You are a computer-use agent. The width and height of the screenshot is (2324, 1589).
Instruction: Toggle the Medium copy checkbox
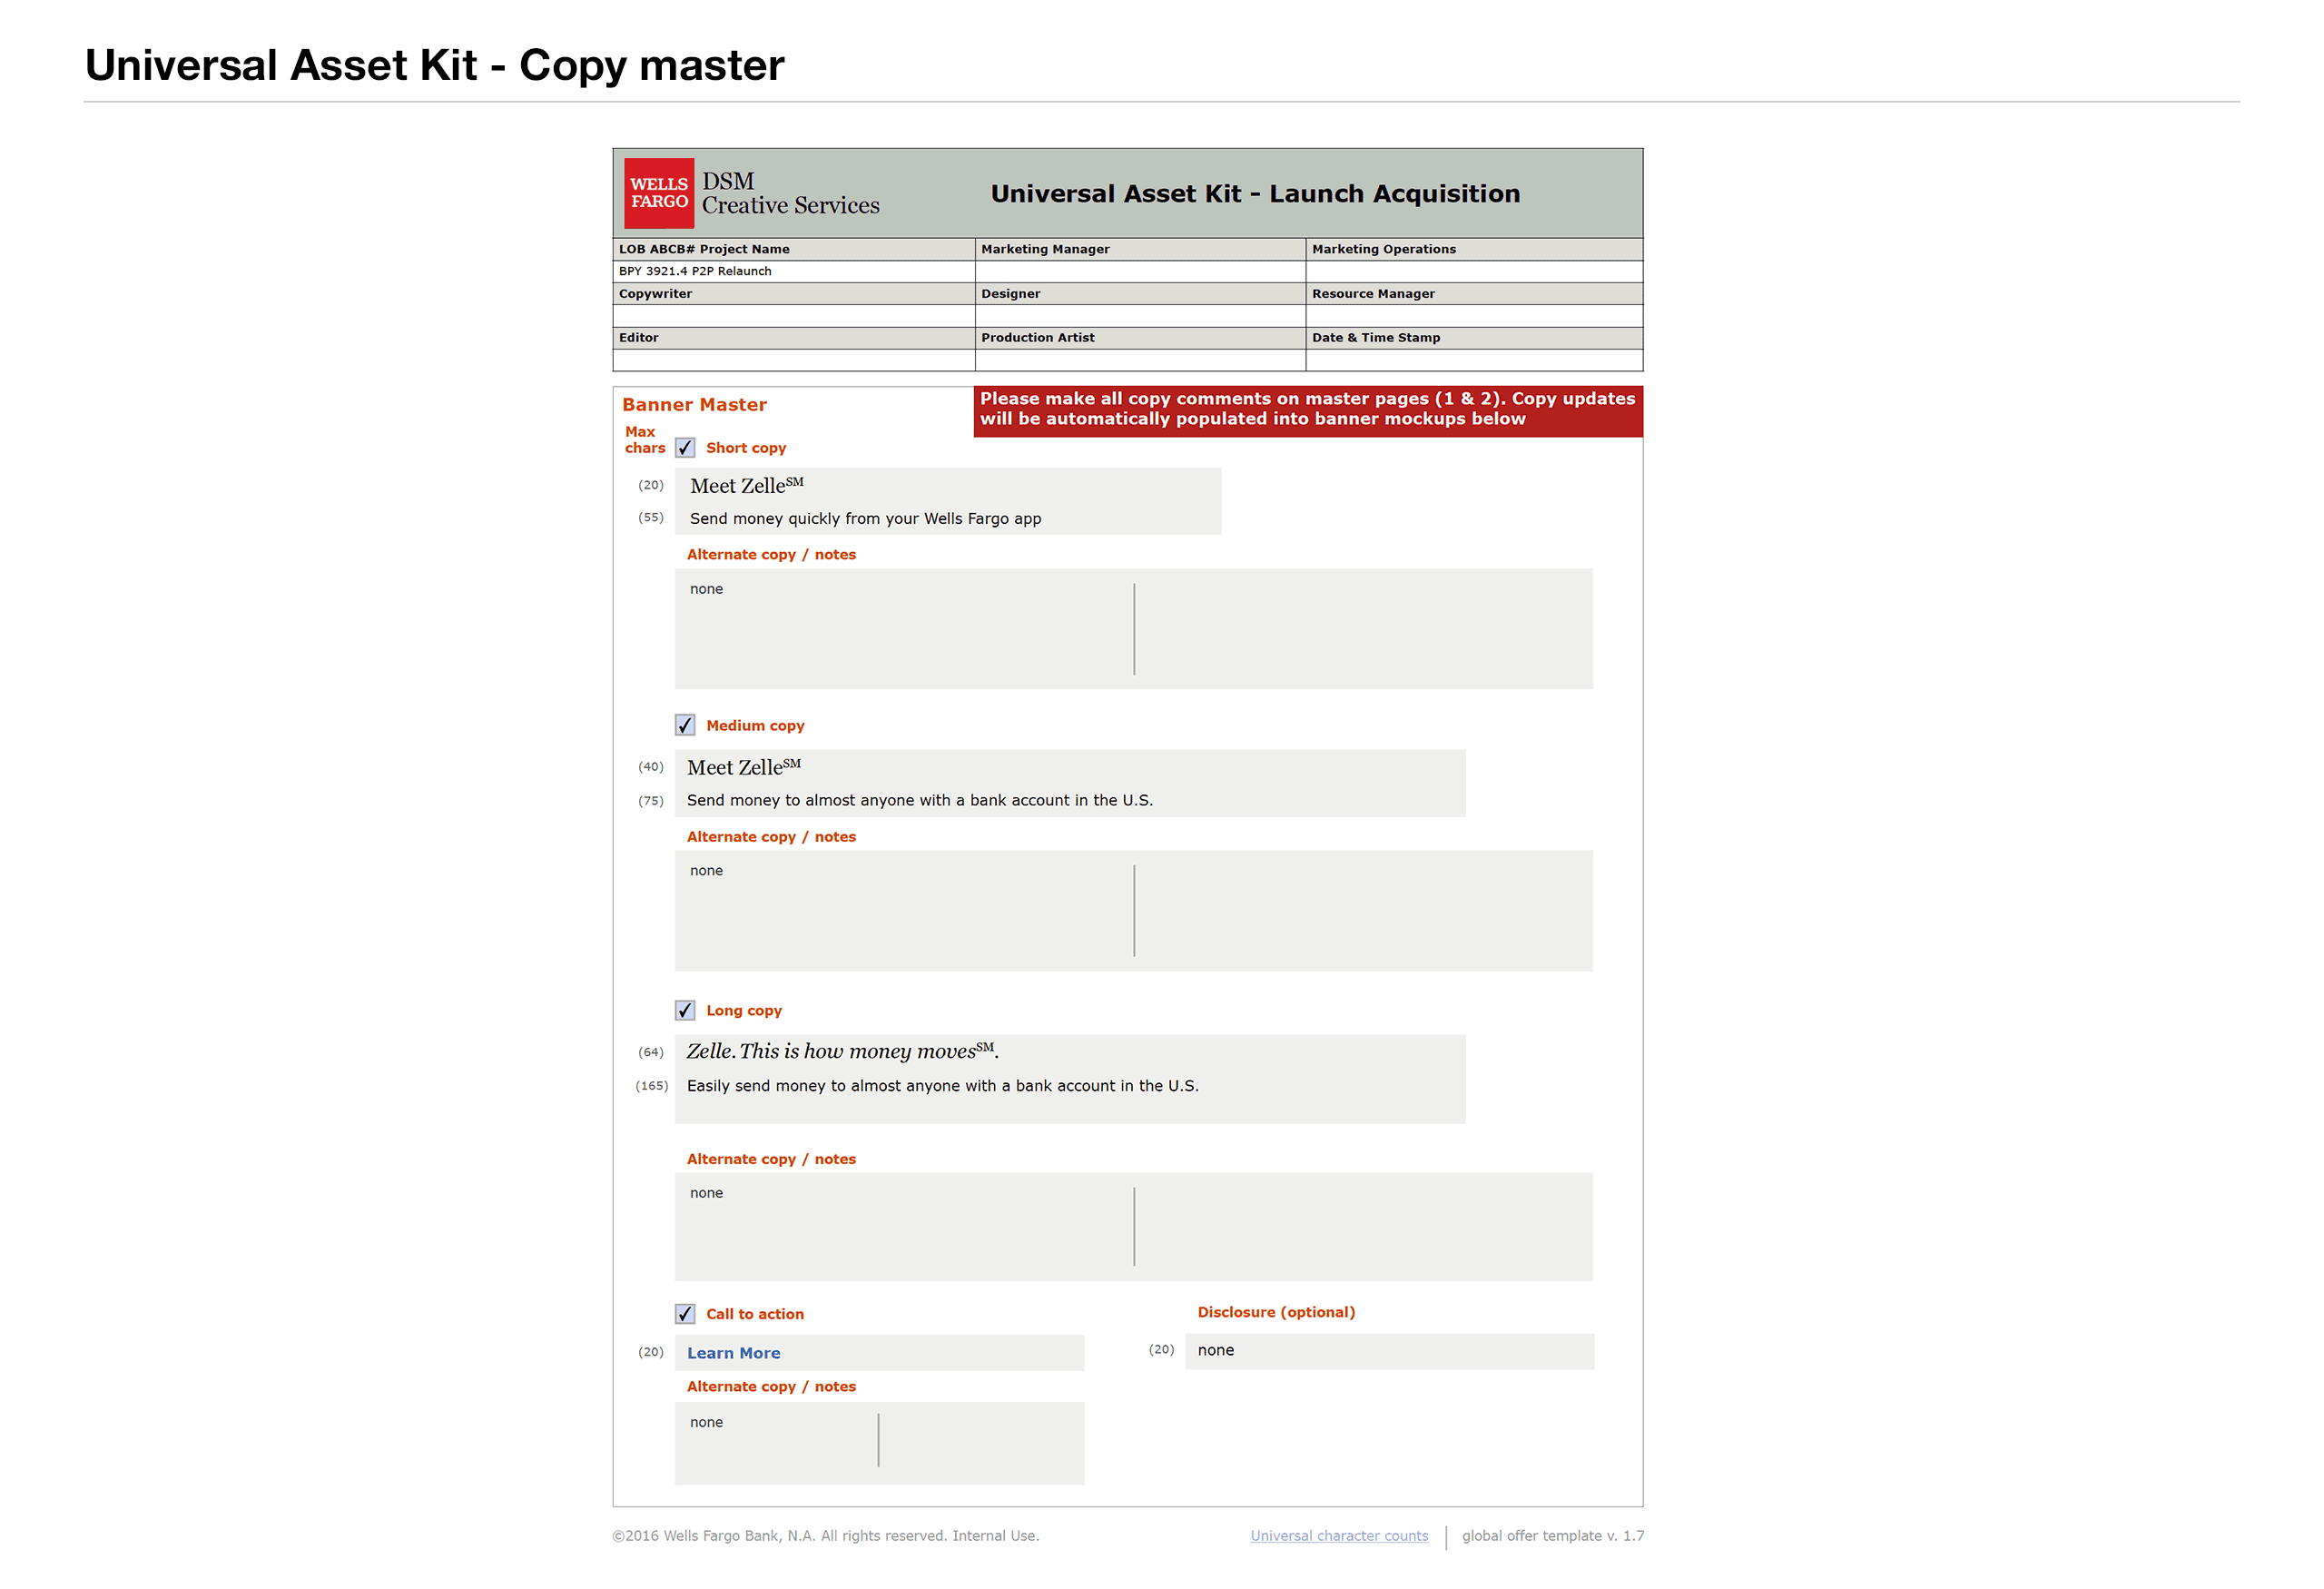685,725
